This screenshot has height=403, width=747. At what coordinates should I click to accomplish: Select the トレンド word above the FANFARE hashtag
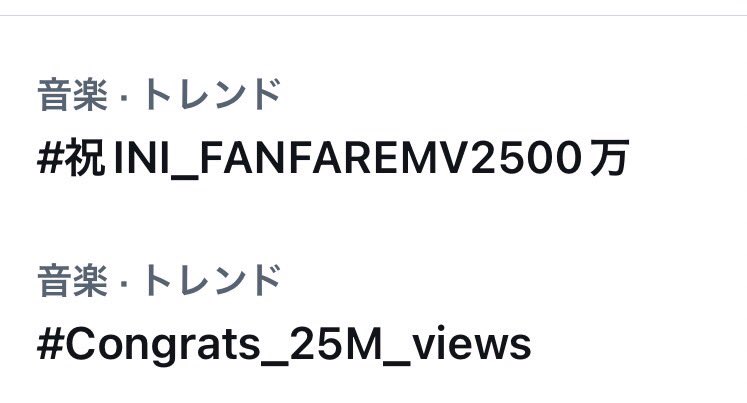pyautogui.click(x=211, y=94)
